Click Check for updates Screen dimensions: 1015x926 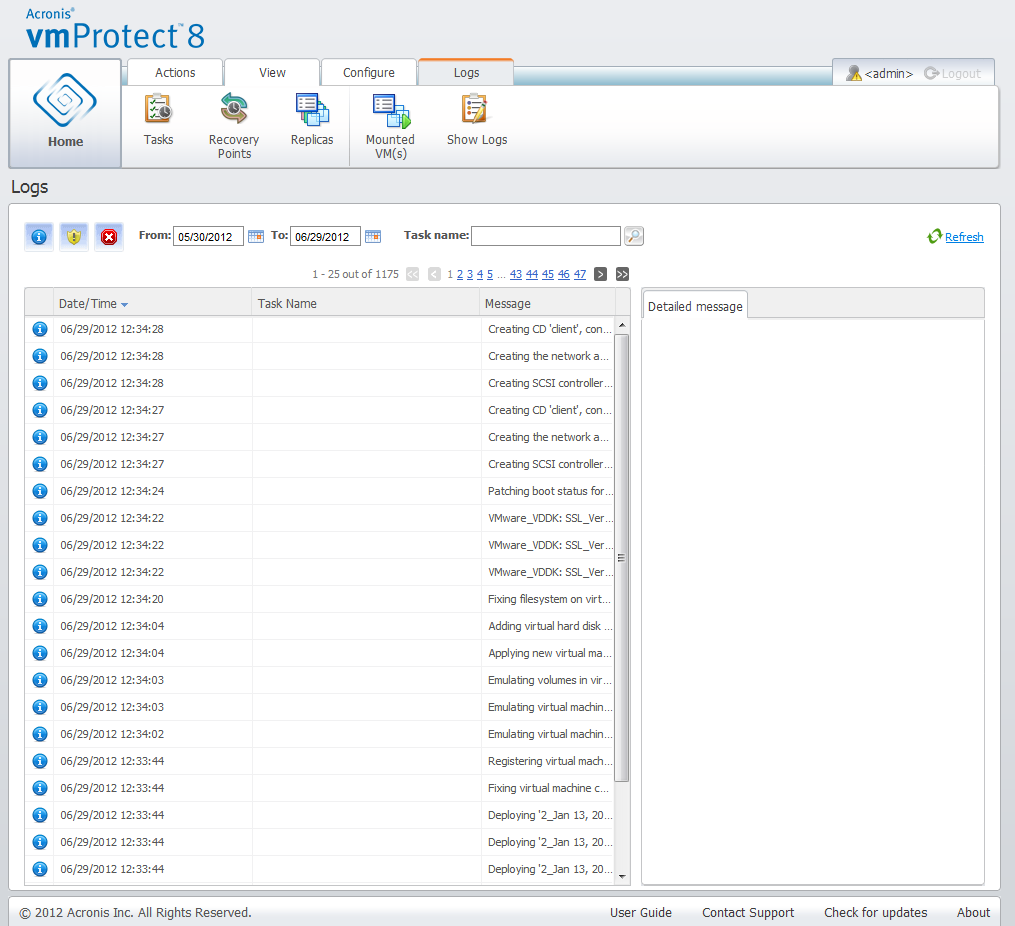pyautogui.click(x=875, y=912)
